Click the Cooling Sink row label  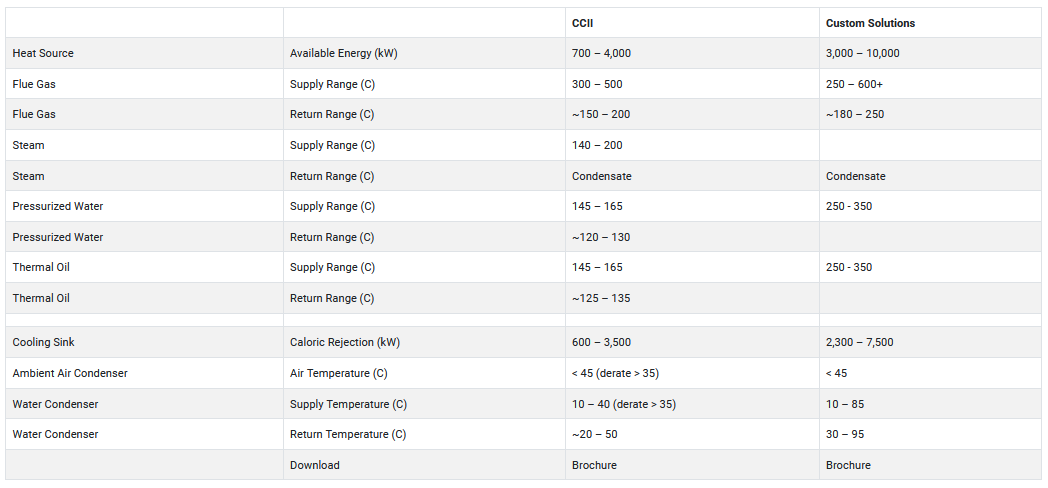point(42,342)
